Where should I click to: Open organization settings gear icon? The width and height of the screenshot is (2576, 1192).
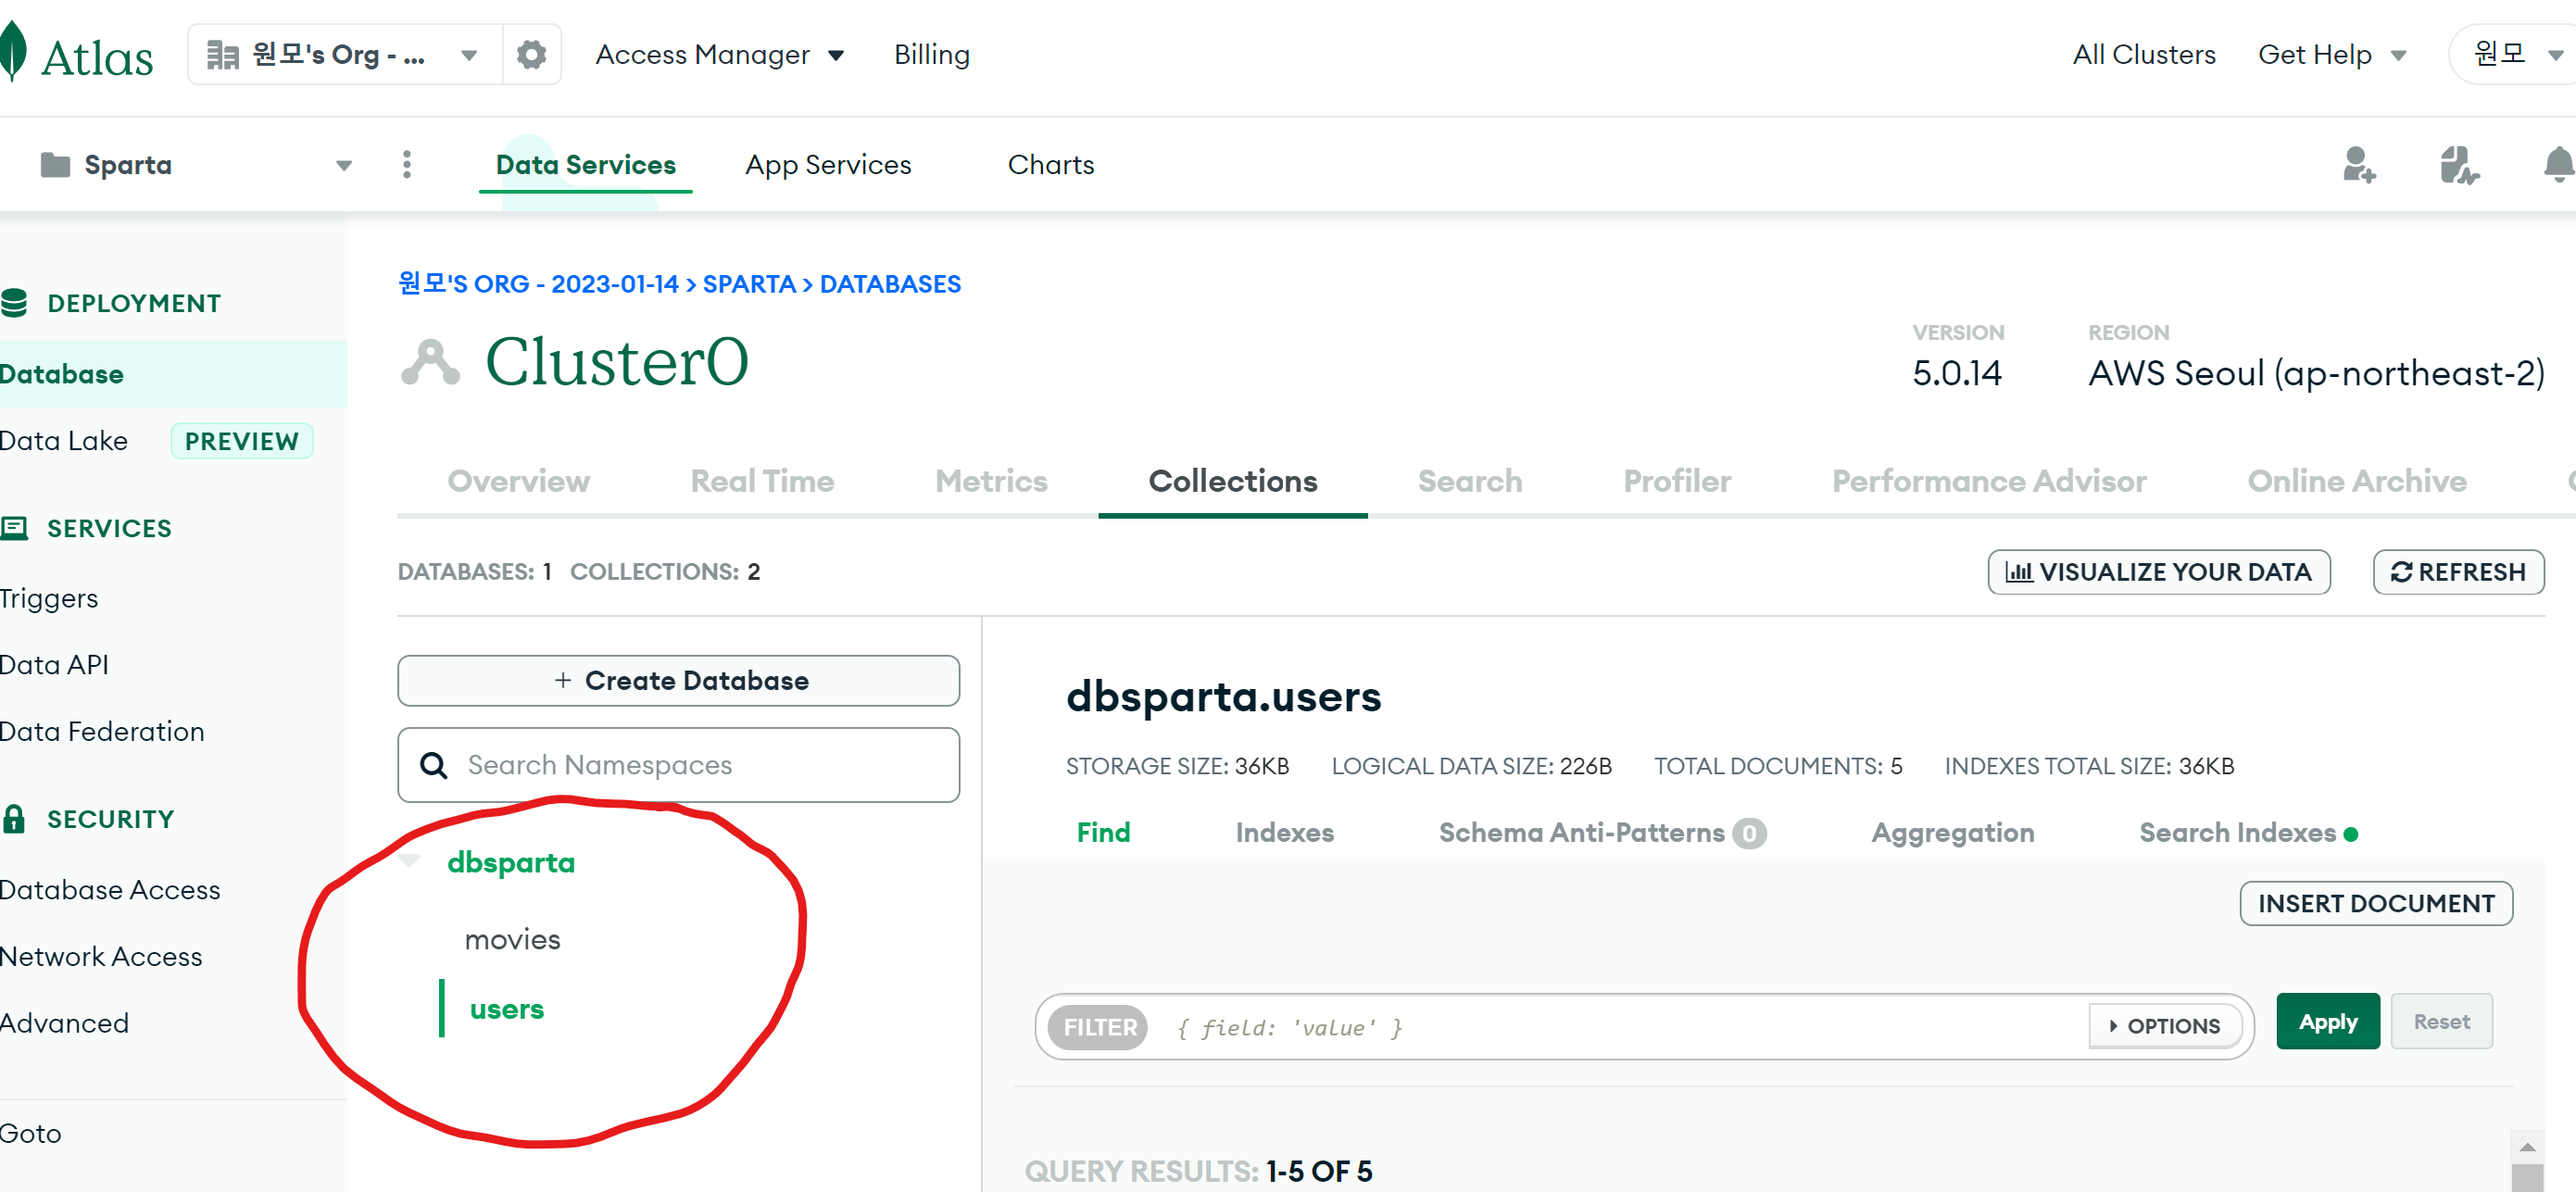531,54
